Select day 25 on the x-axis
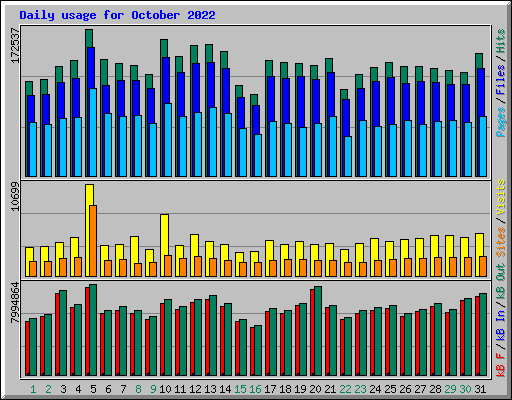 390,389
